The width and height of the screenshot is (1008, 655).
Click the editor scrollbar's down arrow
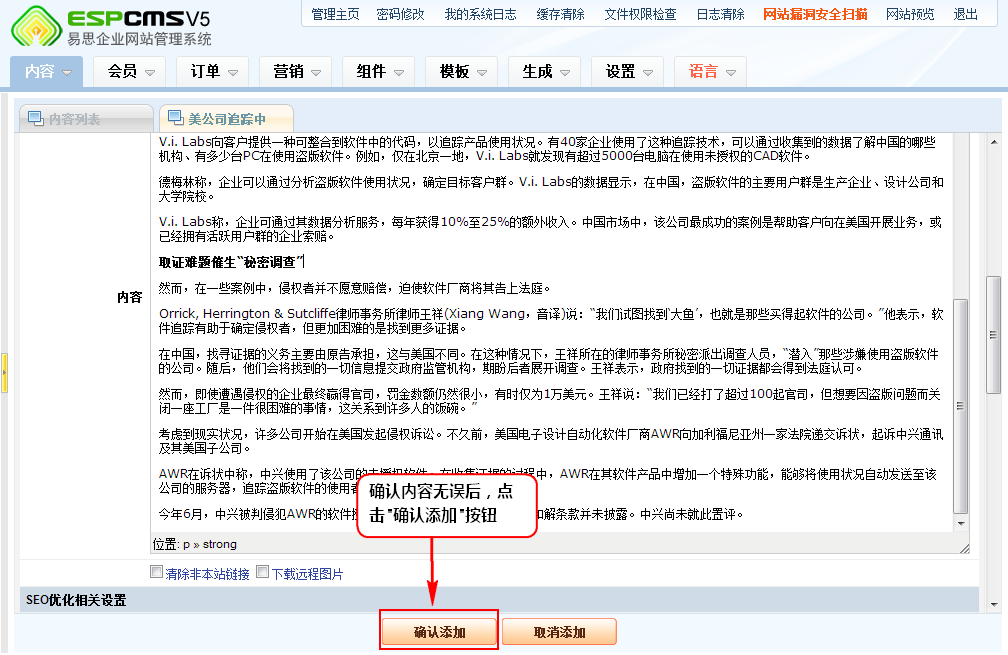(x=960, y=524)
